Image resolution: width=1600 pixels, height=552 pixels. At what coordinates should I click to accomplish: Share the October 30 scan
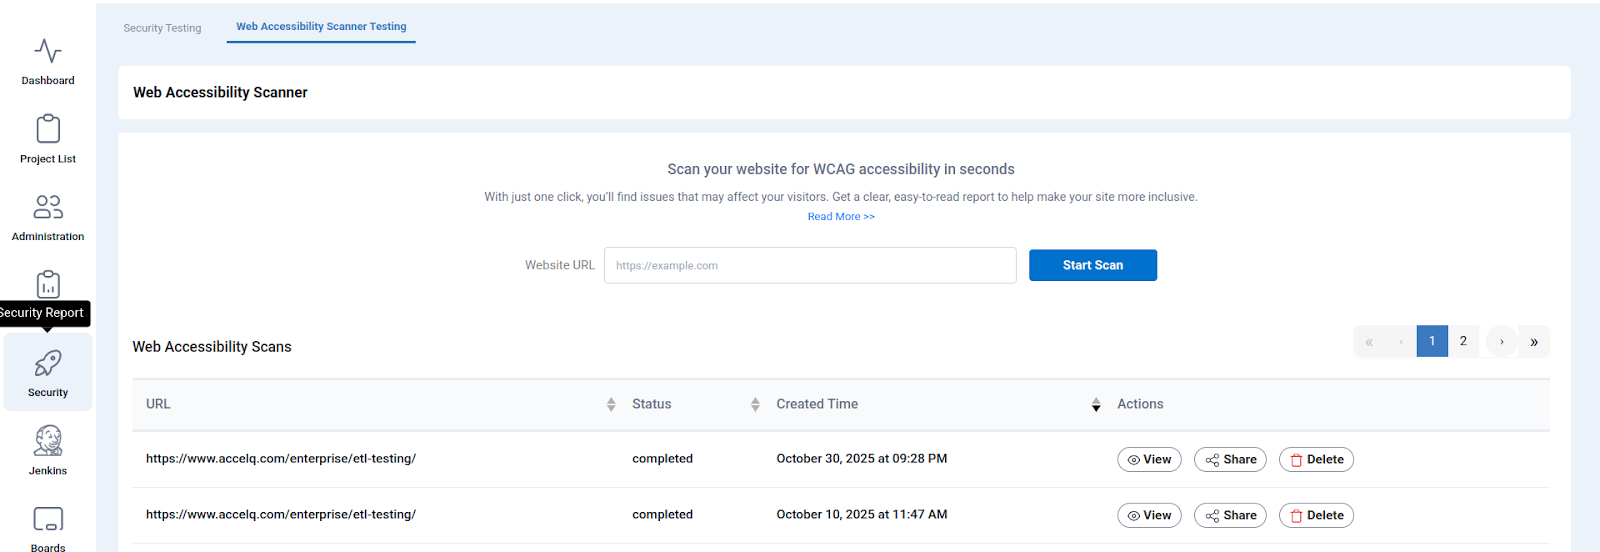[x=1230, y=460]
